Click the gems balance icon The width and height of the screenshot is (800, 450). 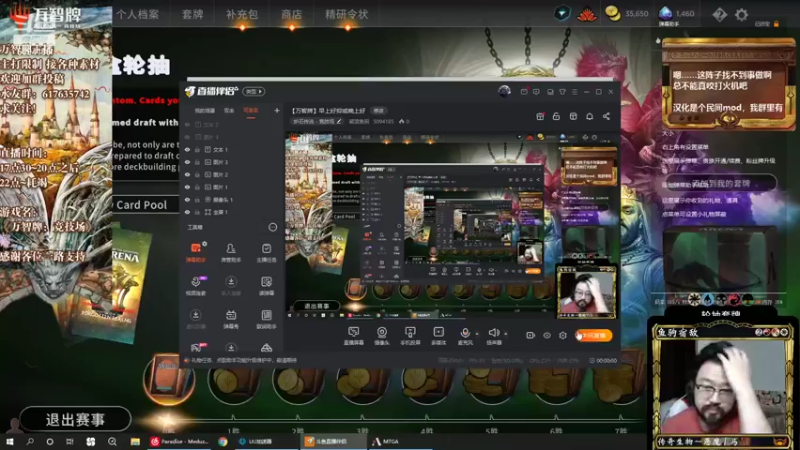(x=665, y=13)
